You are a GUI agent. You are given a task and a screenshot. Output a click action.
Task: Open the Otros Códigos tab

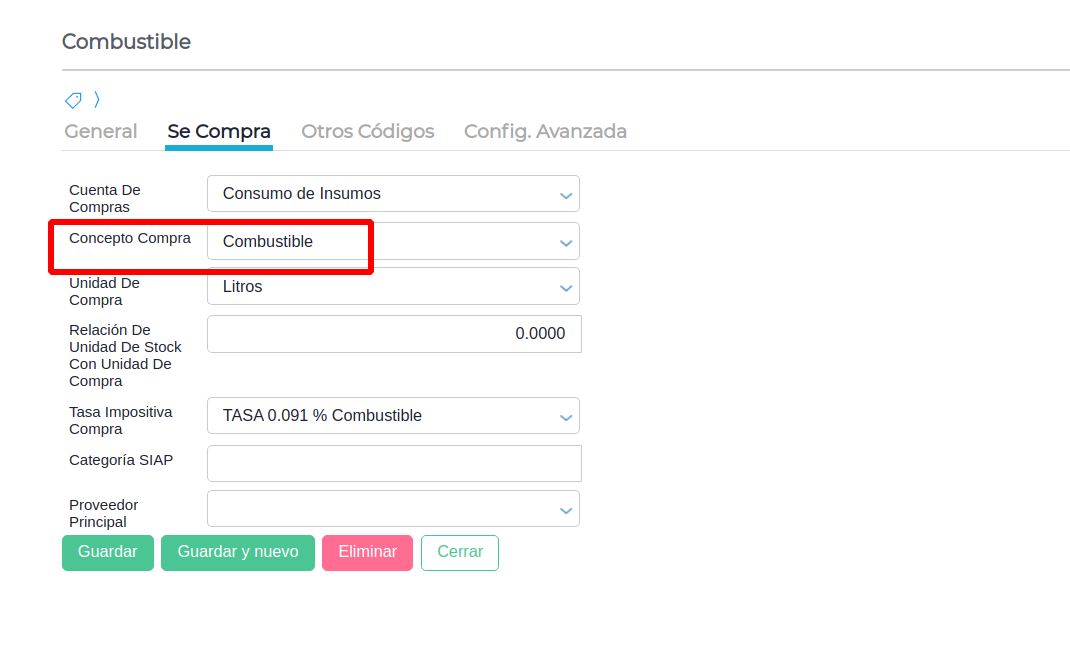368,131
